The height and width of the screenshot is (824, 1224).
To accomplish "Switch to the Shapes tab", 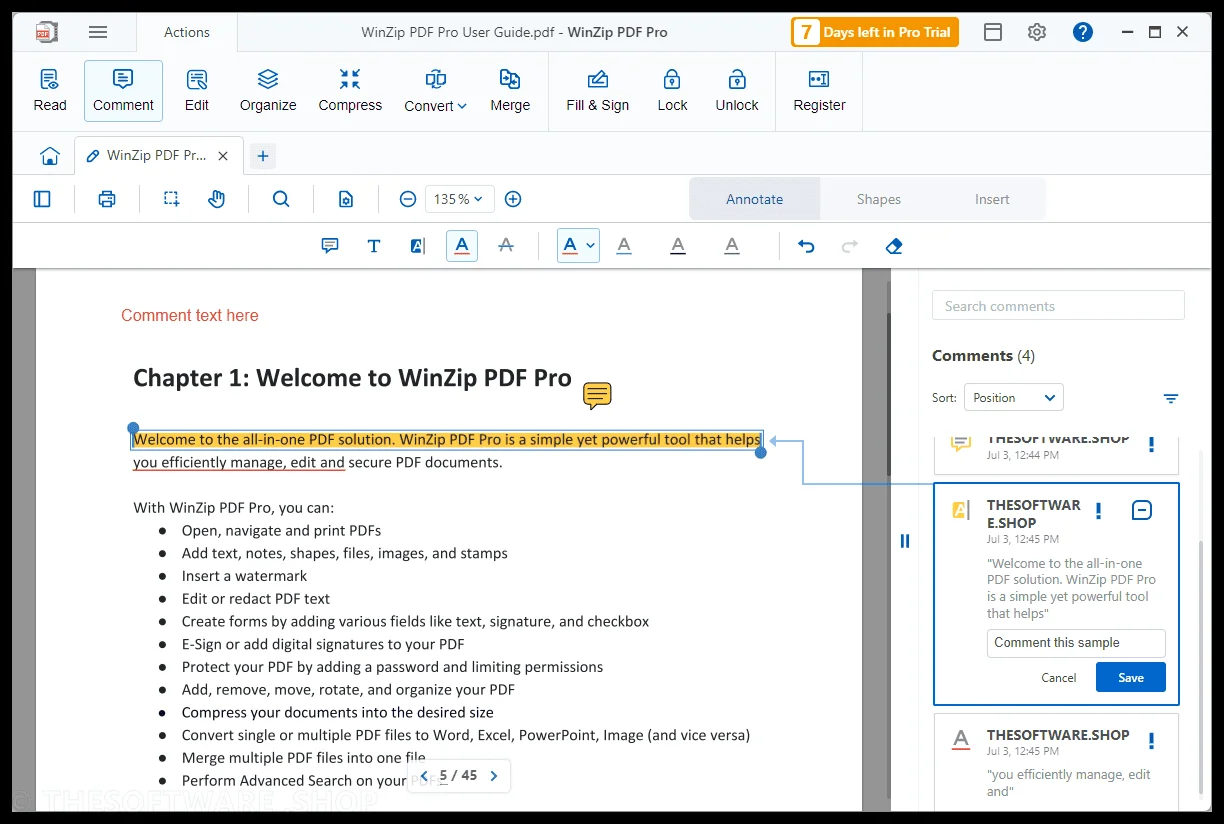I will (x=879, y=199).
